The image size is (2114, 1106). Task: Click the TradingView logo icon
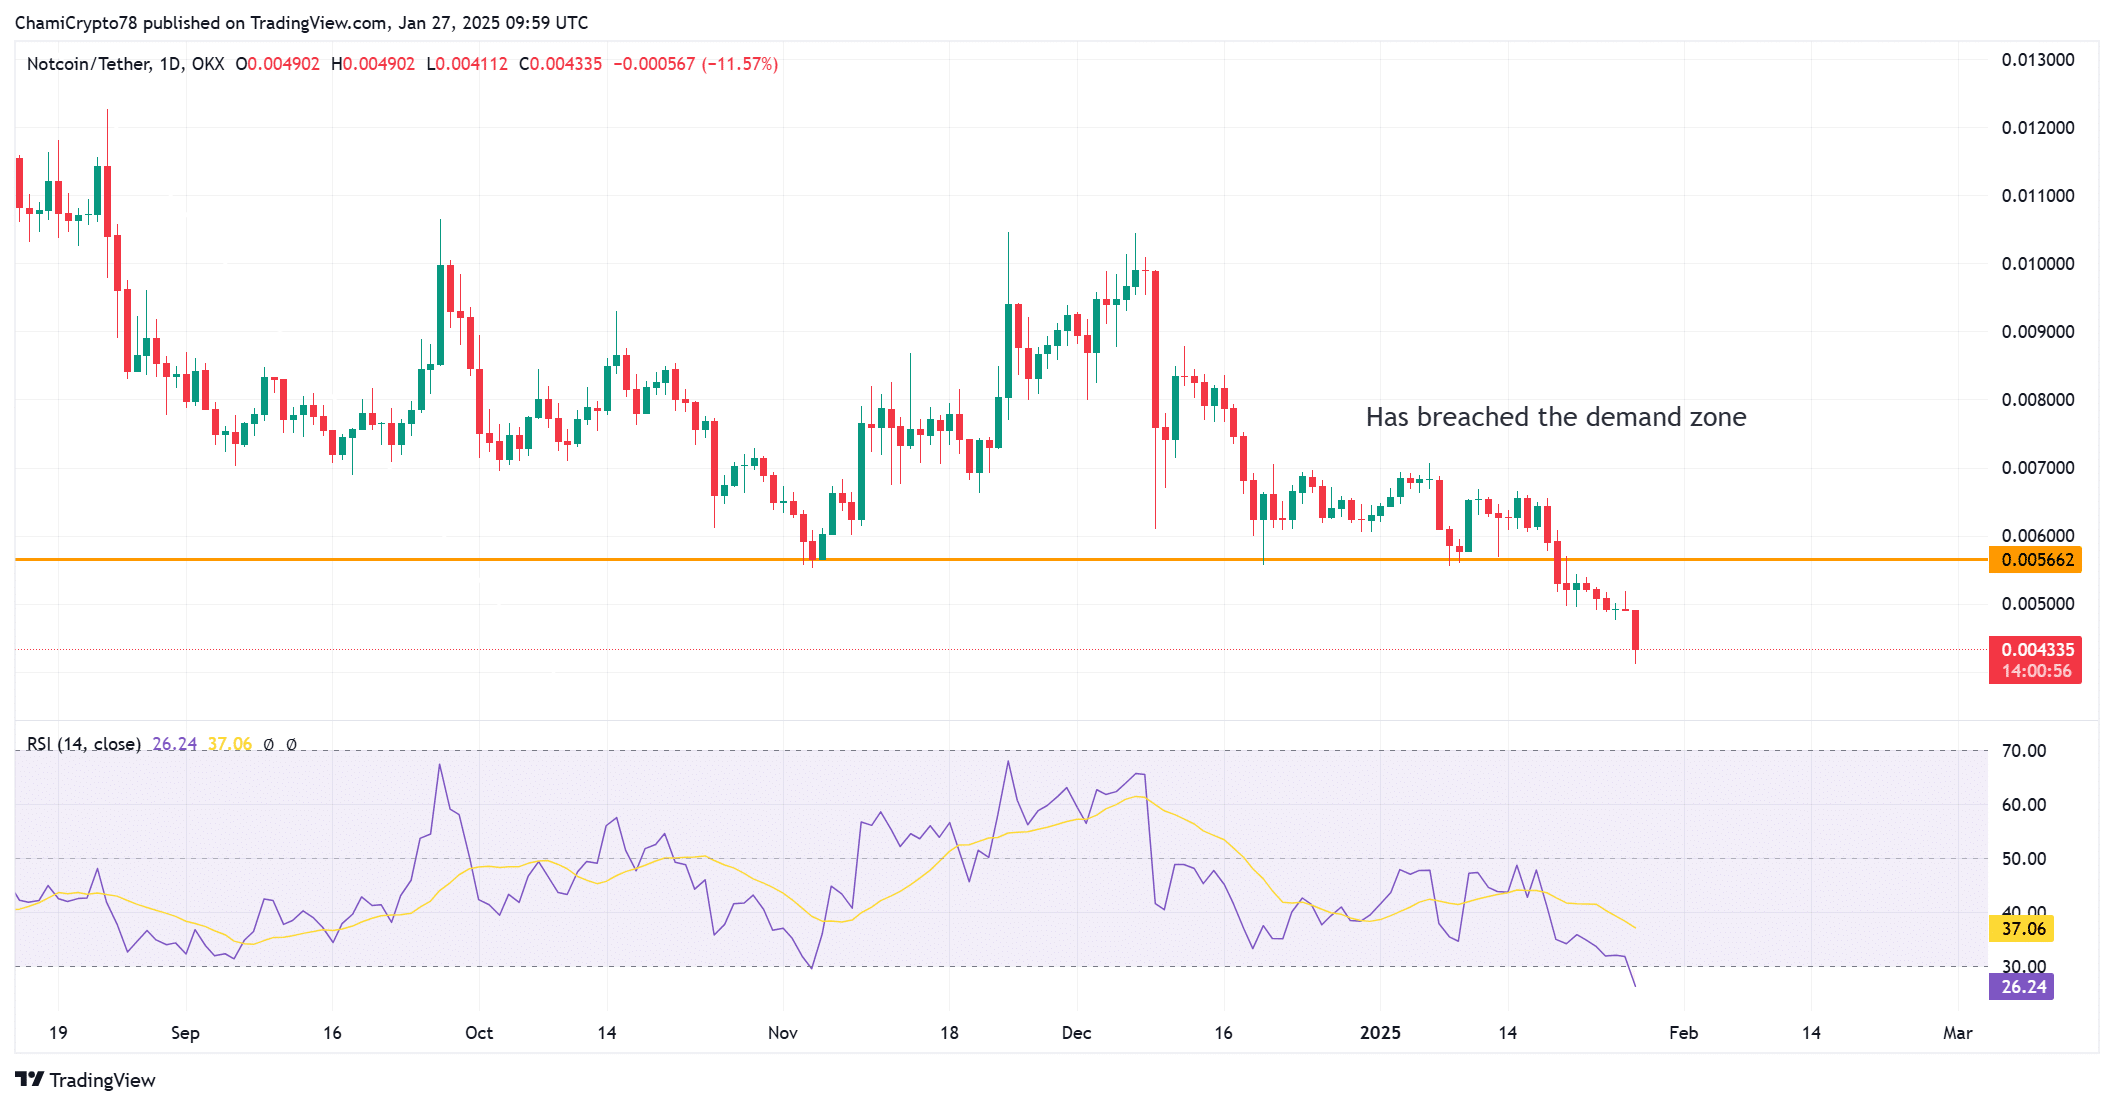coord(30,1080)
